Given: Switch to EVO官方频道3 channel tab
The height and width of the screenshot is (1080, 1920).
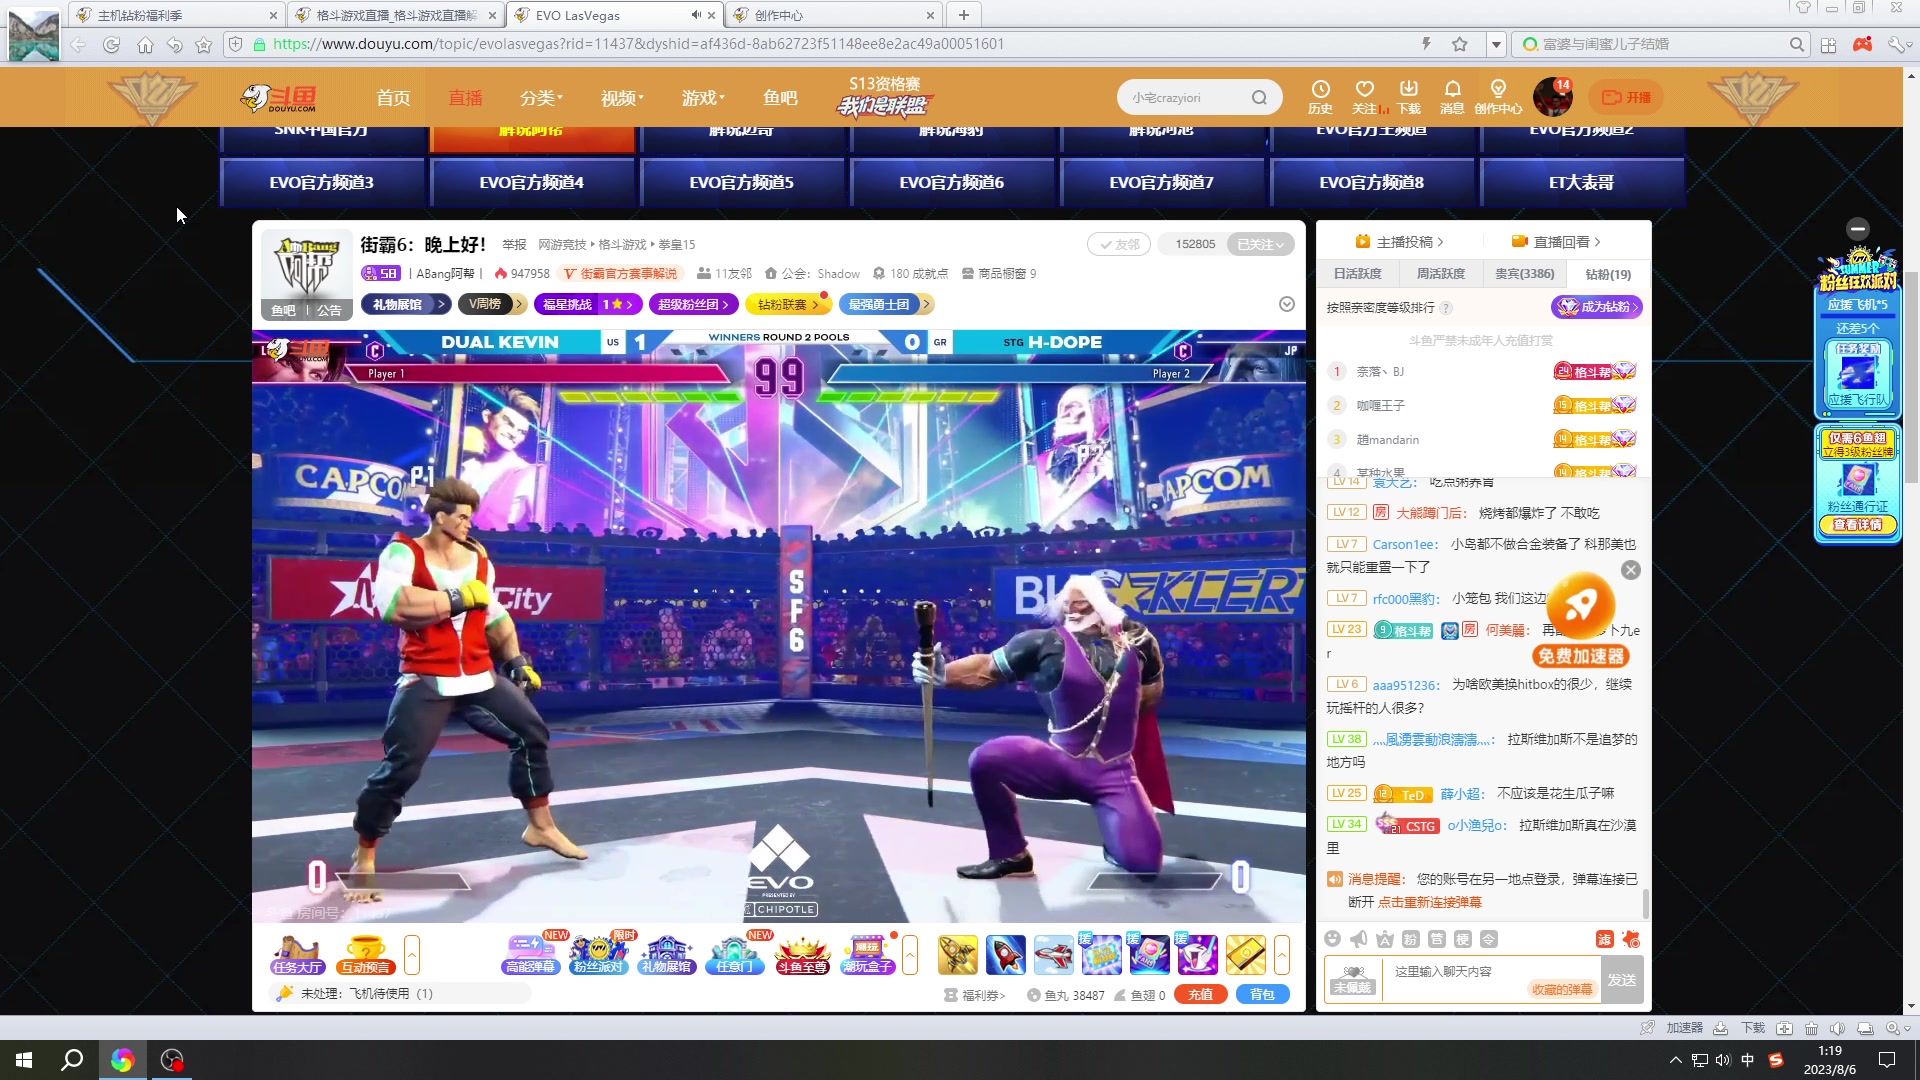Looking at the screenshot, I should click(x=322, y=183).
